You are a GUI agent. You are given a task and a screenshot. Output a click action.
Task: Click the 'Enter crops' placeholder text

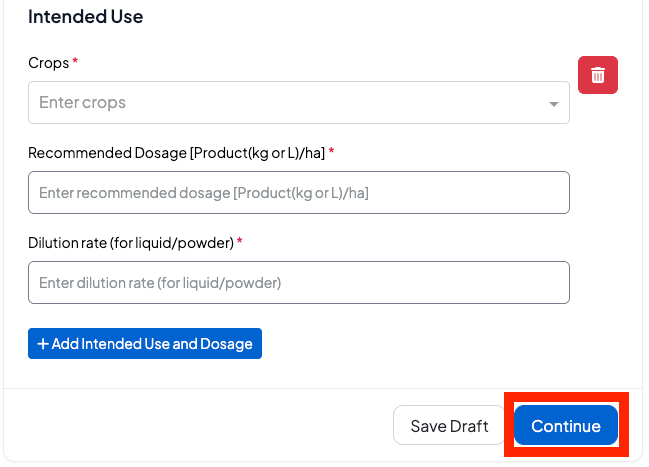[82, 103]
